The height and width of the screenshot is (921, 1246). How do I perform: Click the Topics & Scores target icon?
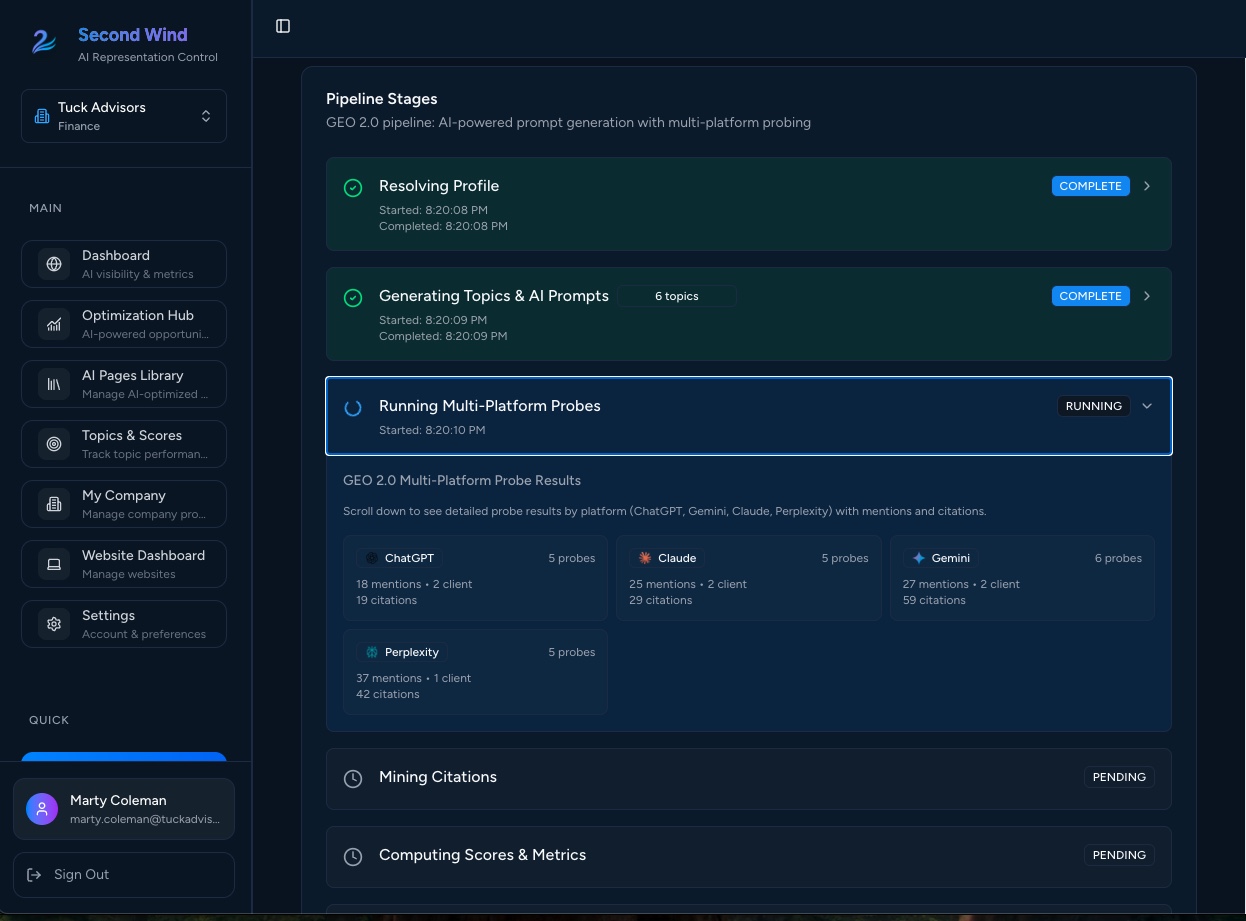tap(54, 444)
